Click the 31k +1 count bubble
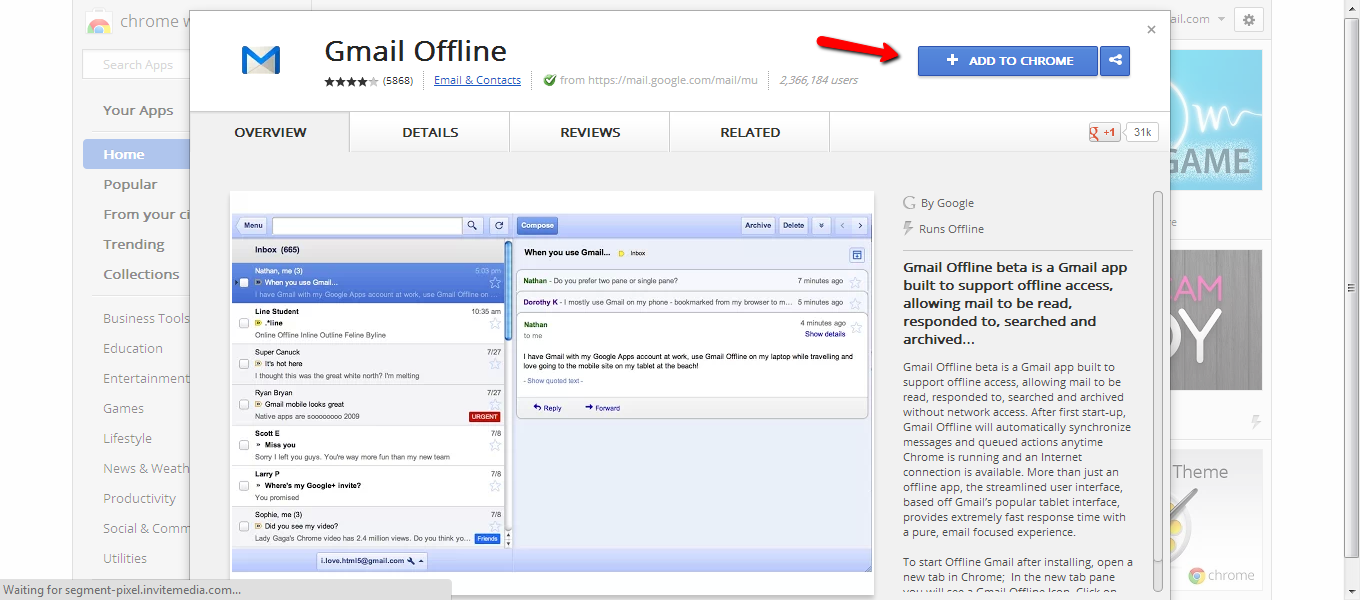This screenshot has width=1360, height=600. 1142,132
